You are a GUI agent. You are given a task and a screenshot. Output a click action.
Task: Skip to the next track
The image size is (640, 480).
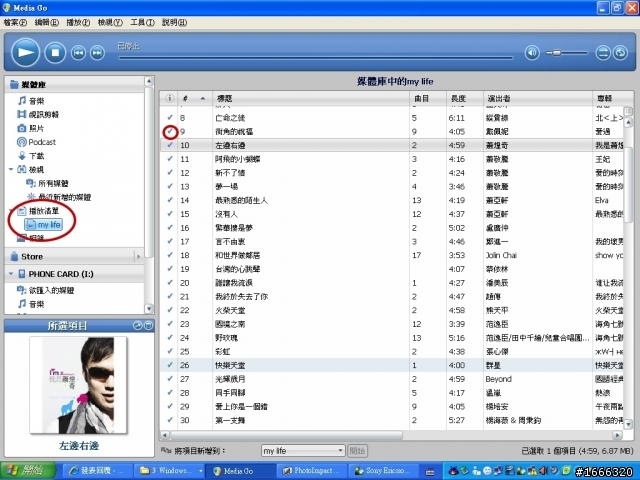(x=97, y=53)
